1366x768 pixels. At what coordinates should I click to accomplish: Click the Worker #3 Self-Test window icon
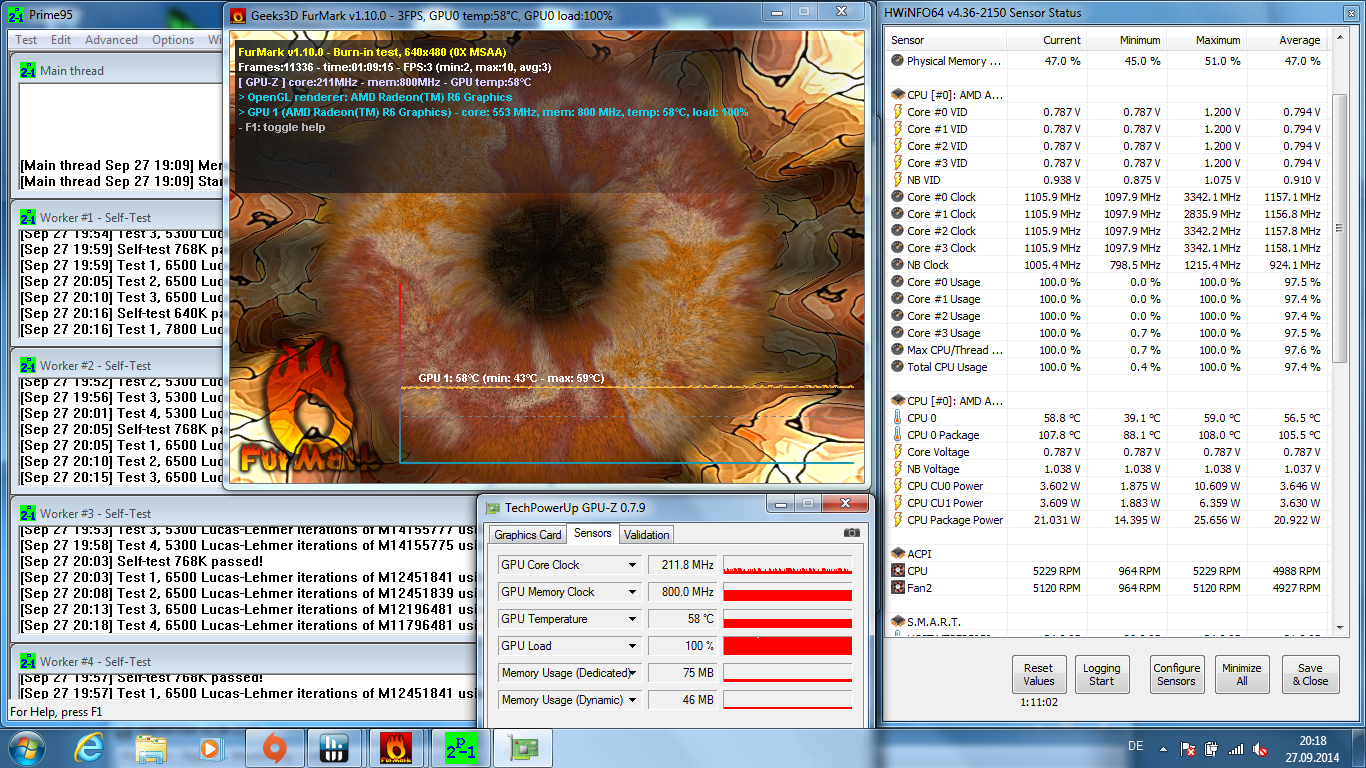coord(28,513)
